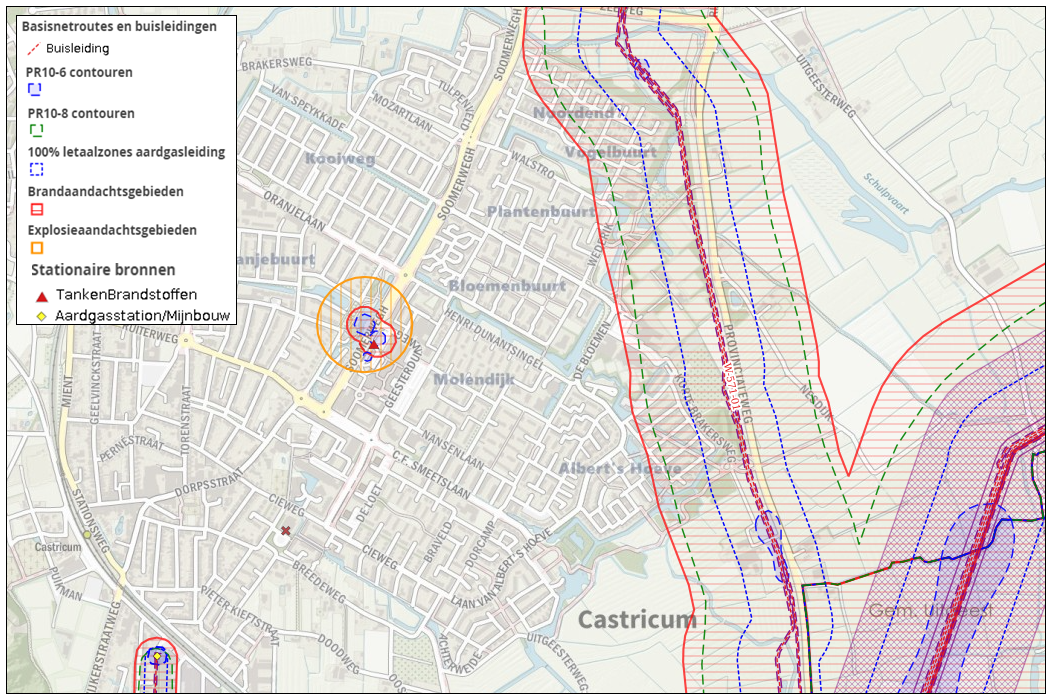Click the 'Explosieaandachtsgebieden' legend label

pyautogui.click(x=112, y=230)
